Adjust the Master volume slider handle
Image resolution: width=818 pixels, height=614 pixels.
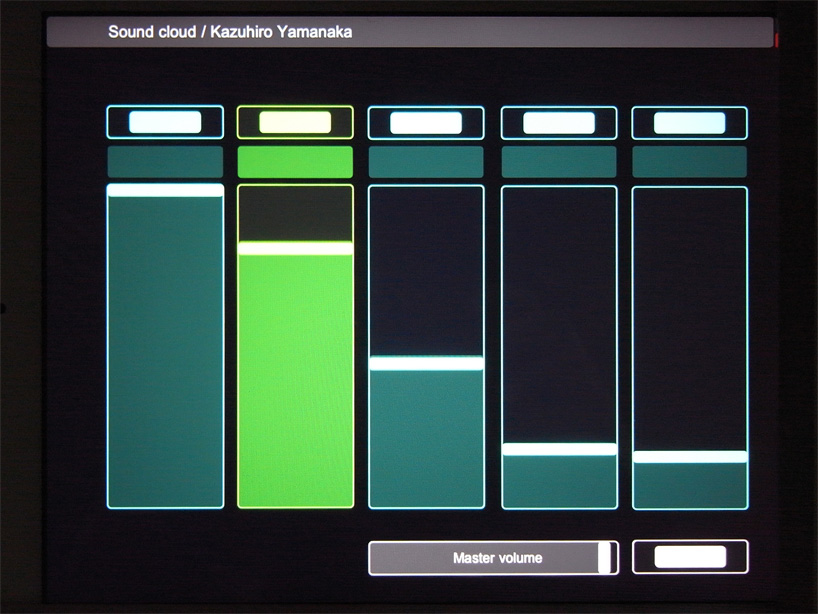(x=606, y=558)
